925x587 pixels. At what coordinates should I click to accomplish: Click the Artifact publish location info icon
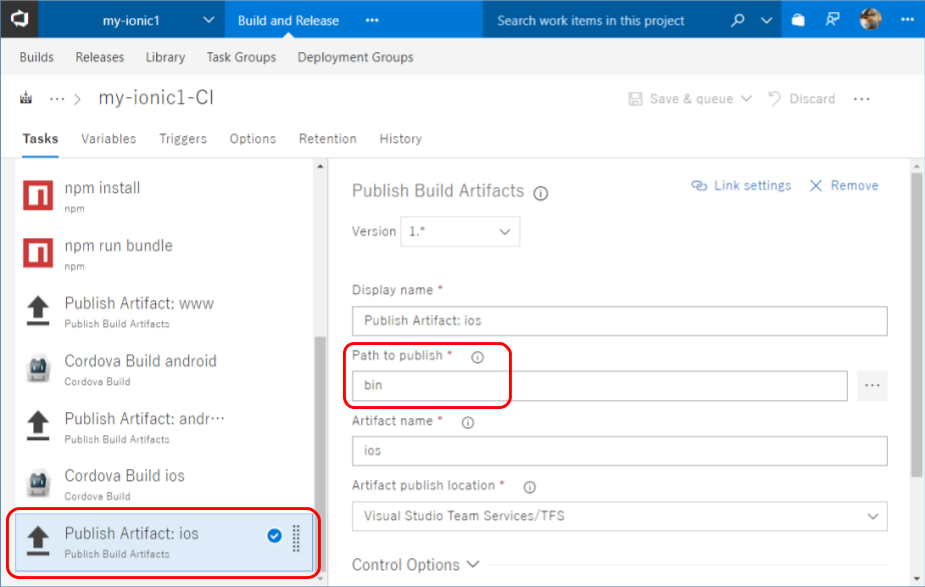[530, 487]
